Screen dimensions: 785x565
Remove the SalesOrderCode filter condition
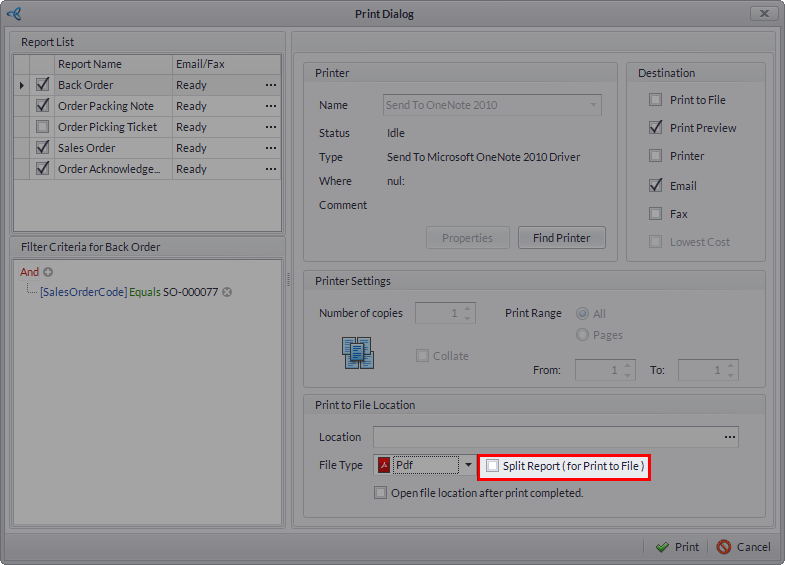click(227, 292)
